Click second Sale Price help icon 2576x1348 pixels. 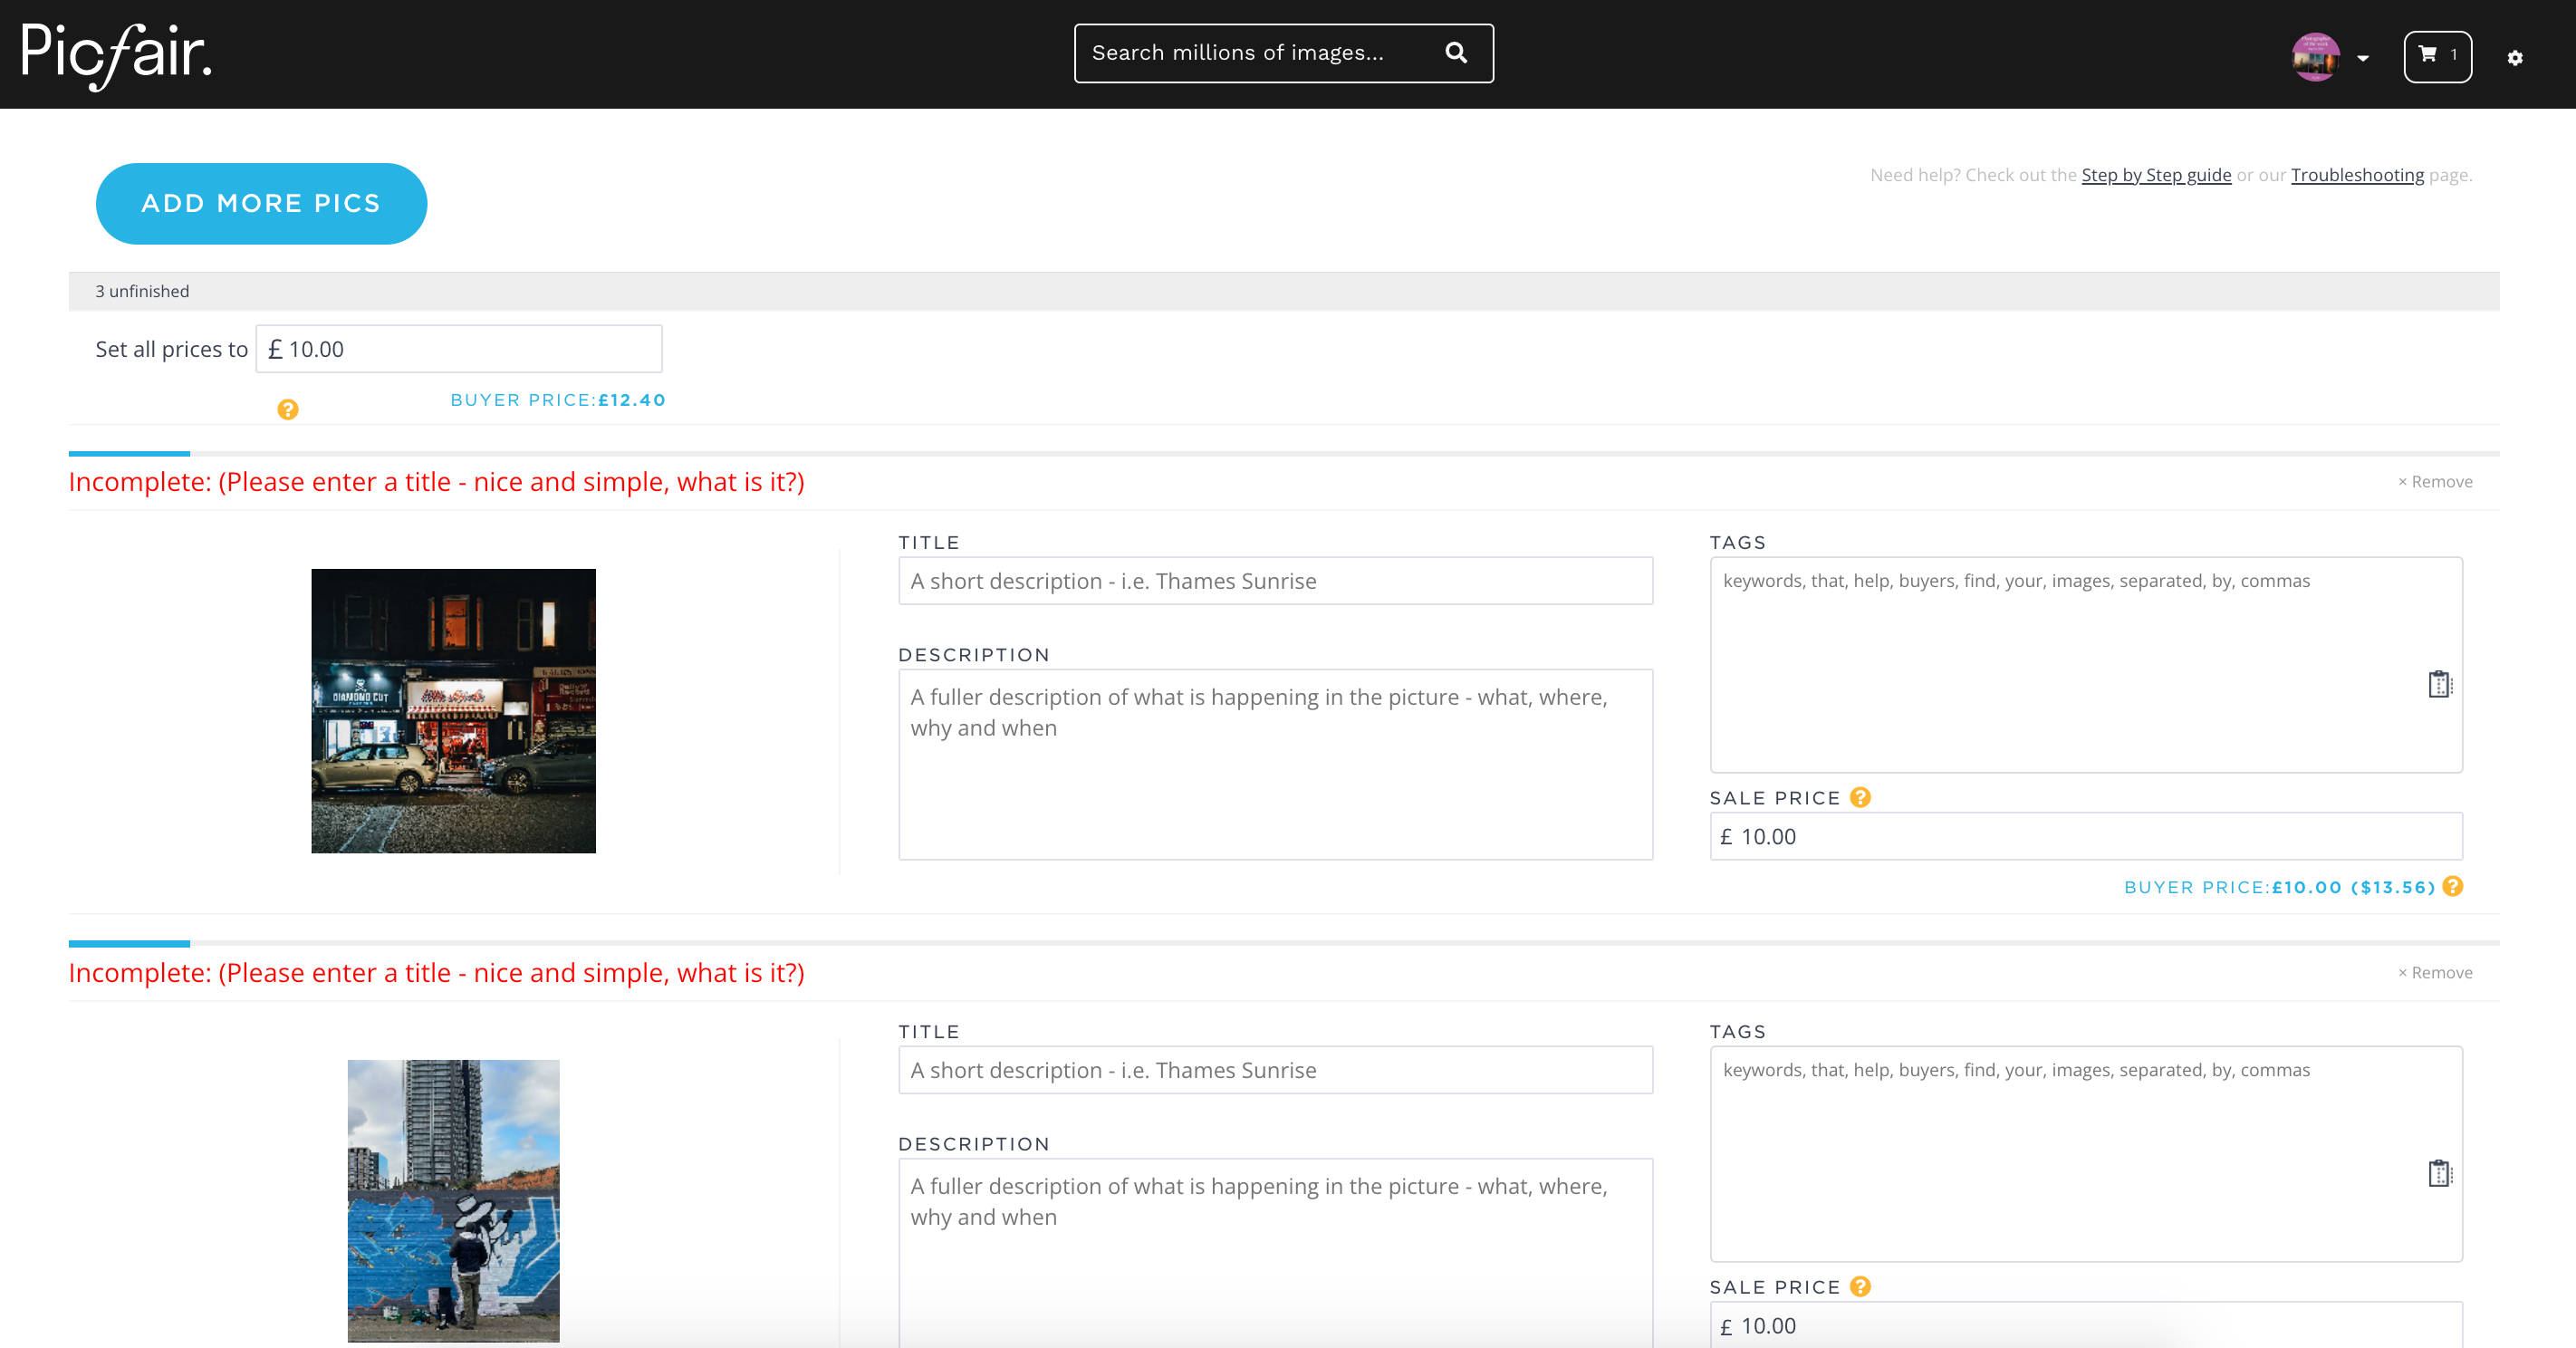click(1860, 1286)
